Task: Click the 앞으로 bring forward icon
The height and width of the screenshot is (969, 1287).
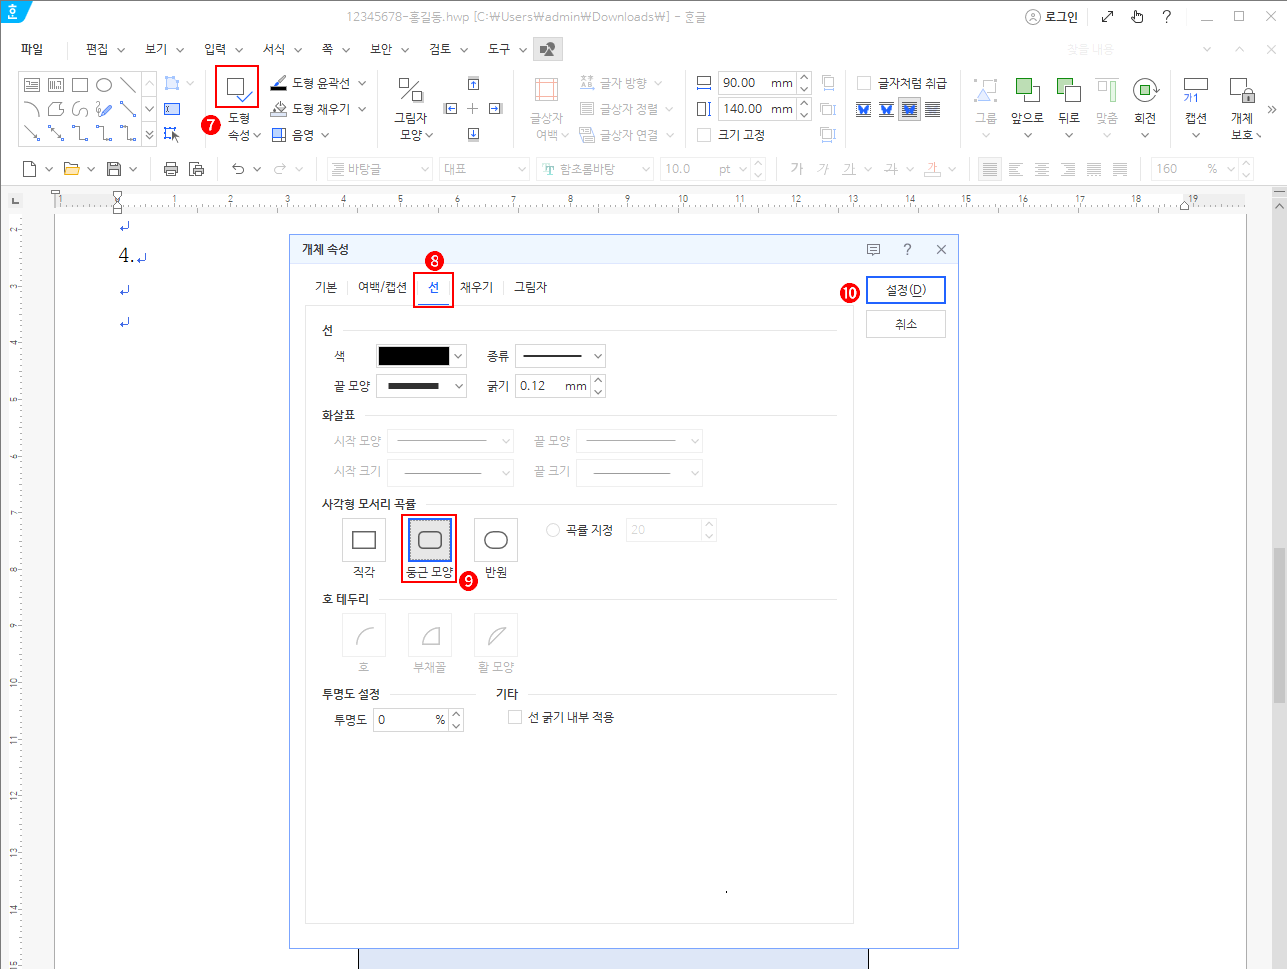Action: coord(1027,91)
